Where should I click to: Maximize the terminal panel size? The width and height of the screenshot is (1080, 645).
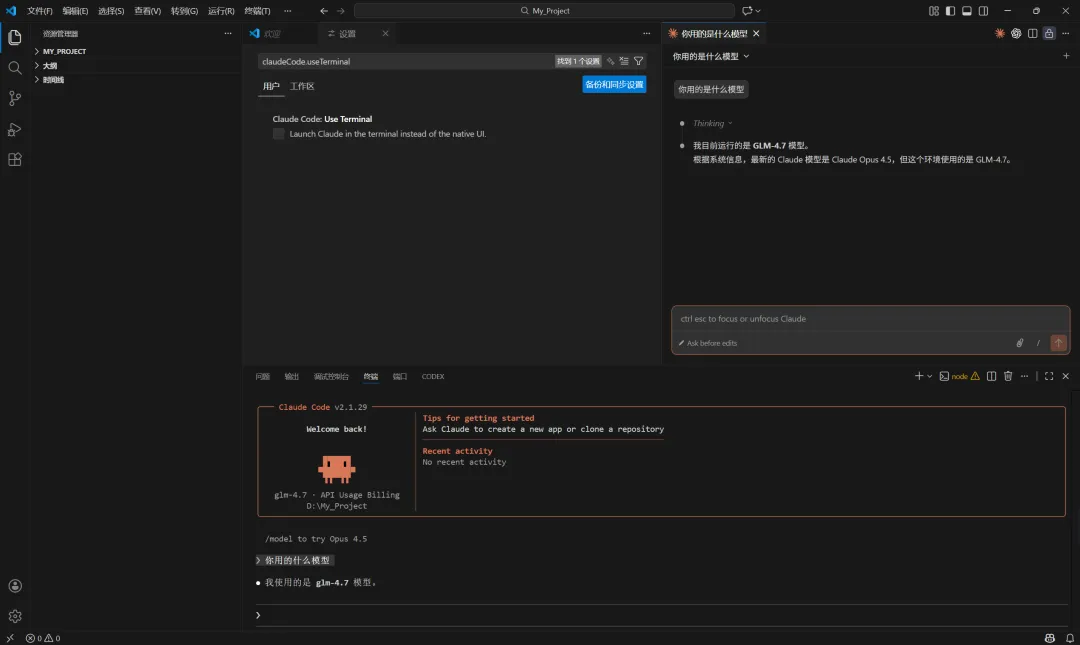pyautogui.click(x=1049, y=376)
